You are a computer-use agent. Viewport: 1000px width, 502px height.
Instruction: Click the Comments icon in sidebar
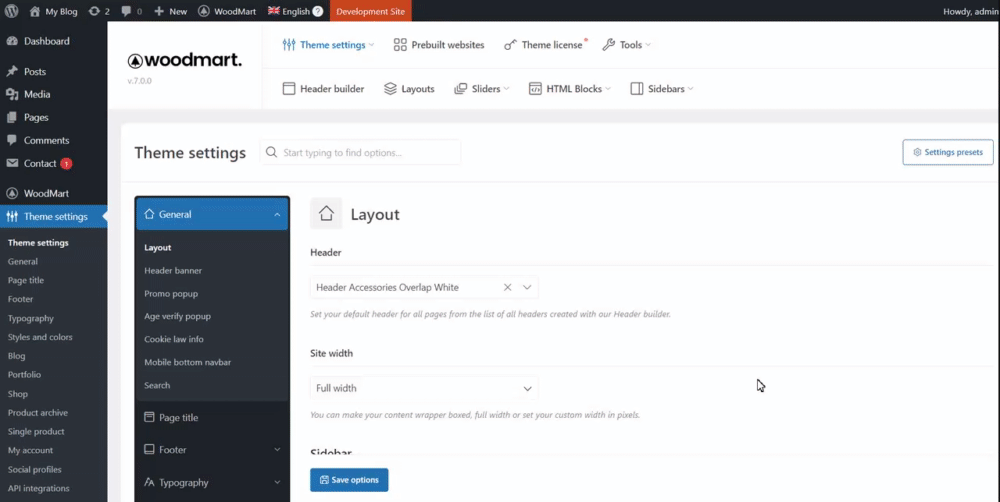click(x=12, y=140)
